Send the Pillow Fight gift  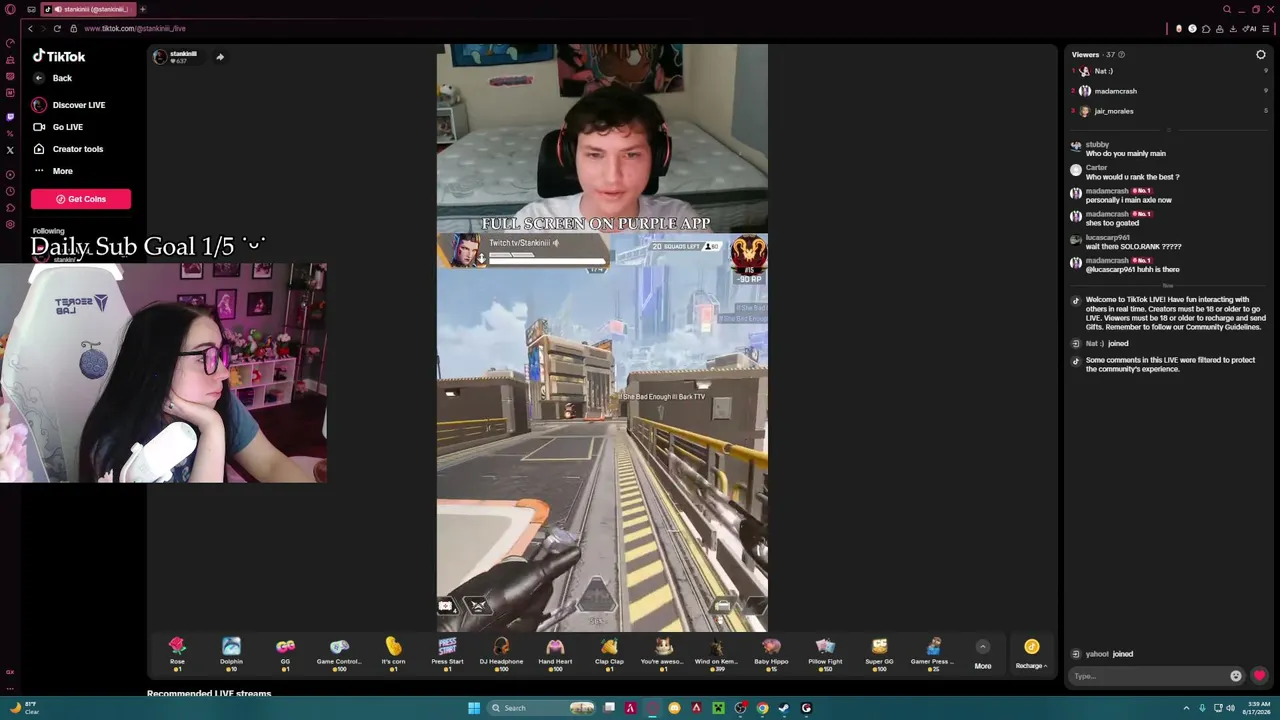[x=825, y=652]
